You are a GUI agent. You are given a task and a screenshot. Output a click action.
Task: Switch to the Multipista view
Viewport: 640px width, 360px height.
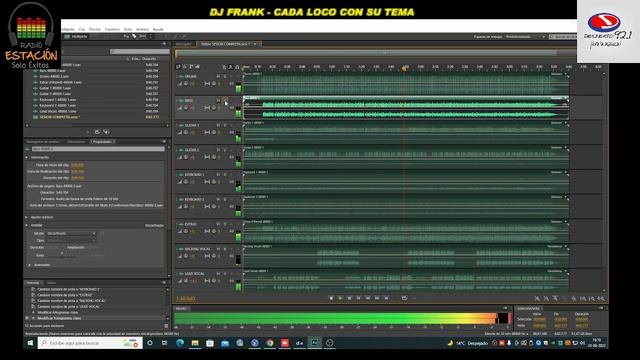pyautogui.click(x=76, y=36)
